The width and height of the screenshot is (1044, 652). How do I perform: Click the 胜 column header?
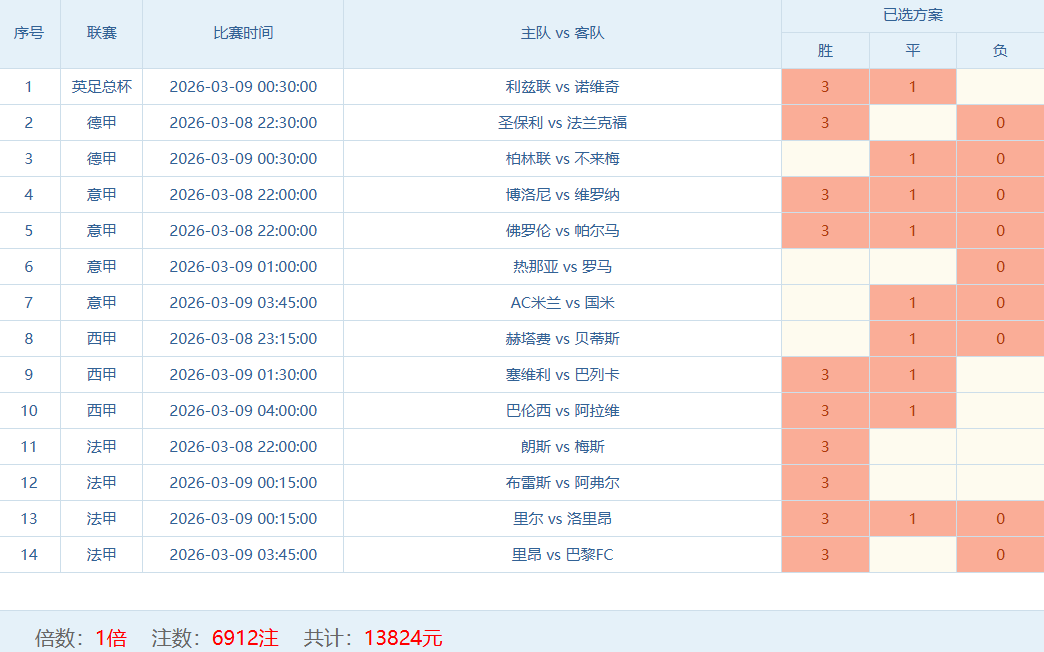point(825,51)
